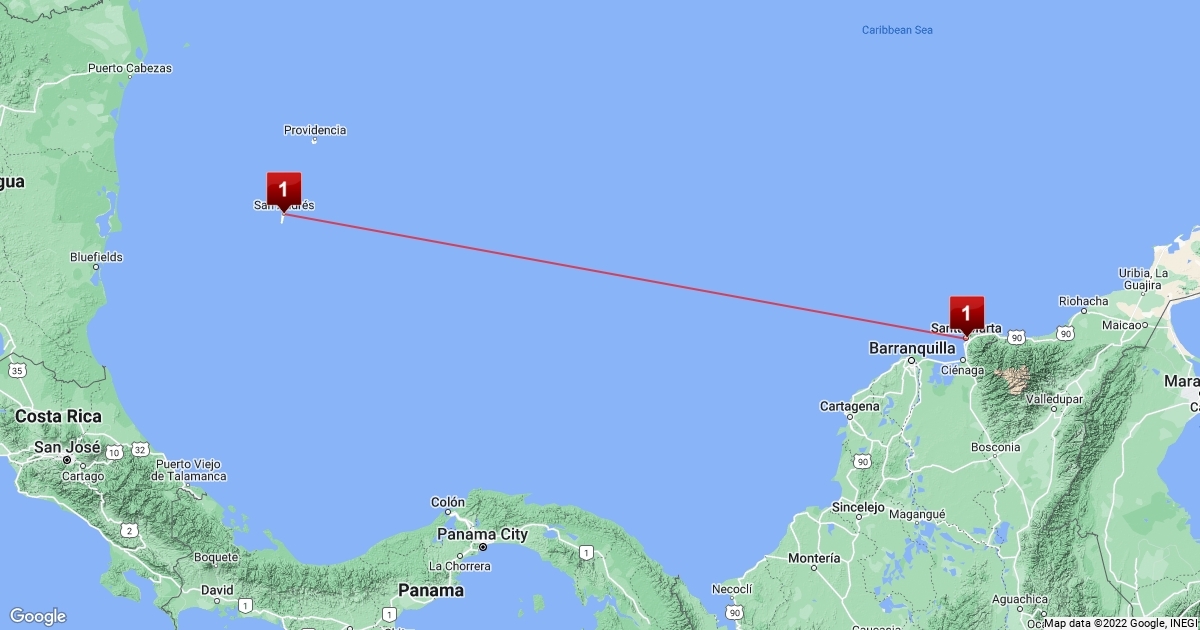Click the Costa Rica country label
Image resolution: width=1200 pixels, height=630 pixels.
tap(58, 416)
